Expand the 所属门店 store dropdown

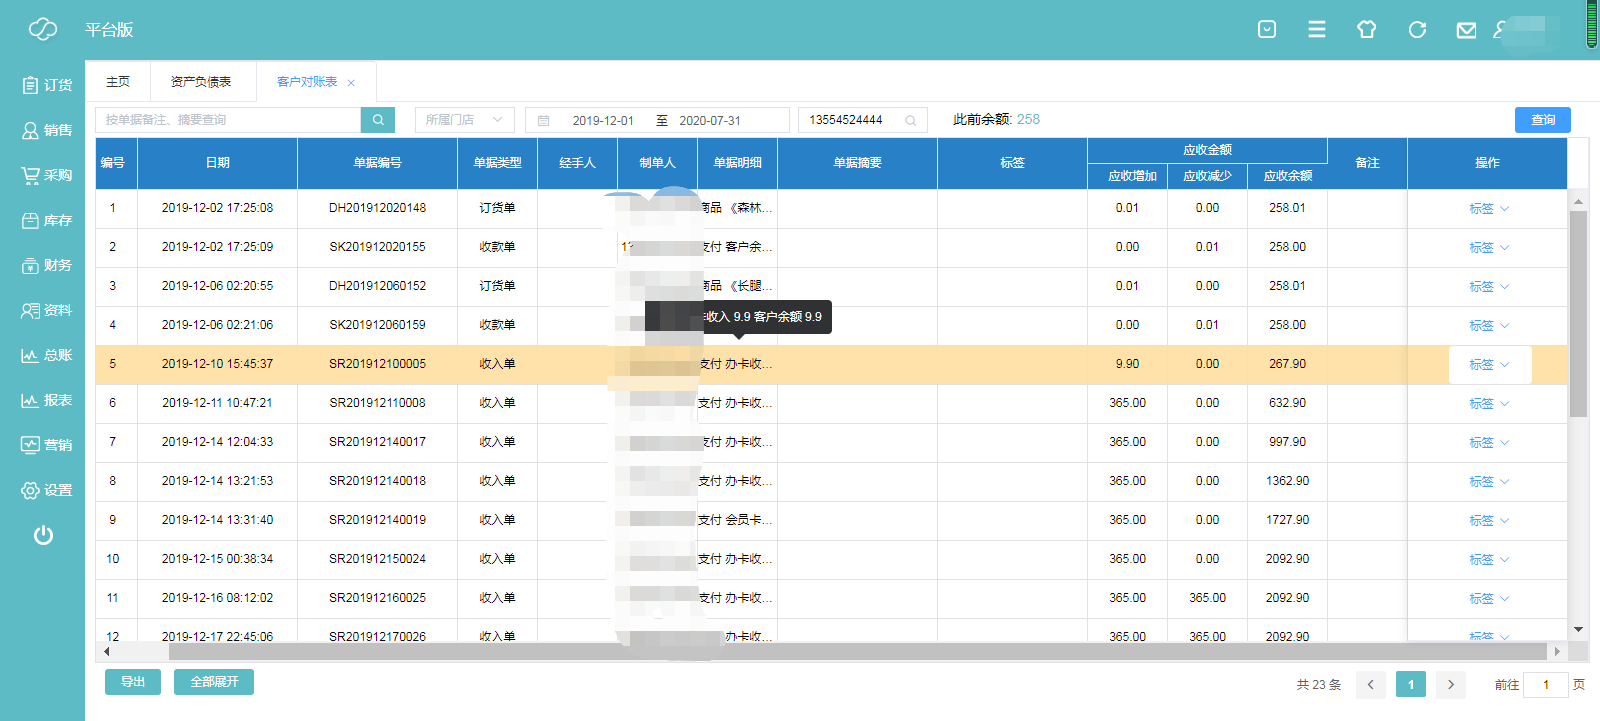pyautogui.click(x=464, y=120)
